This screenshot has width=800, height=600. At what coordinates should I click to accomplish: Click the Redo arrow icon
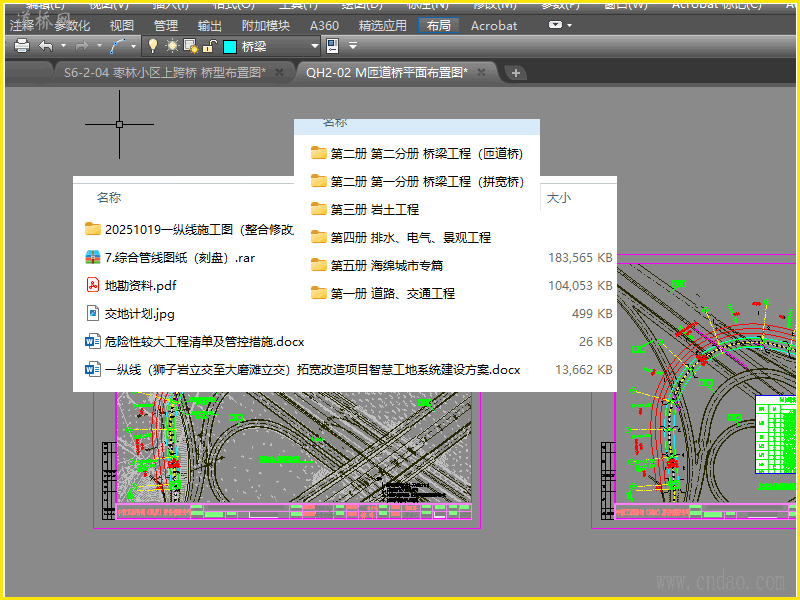[82, 46]
